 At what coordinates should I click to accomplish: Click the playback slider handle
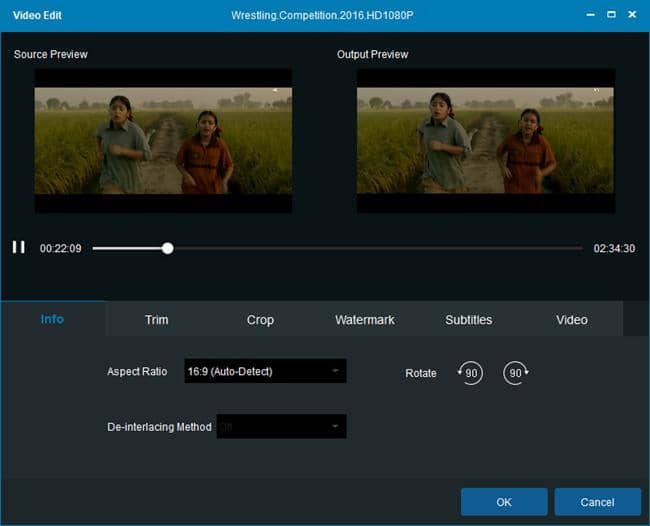click(167, 248)
